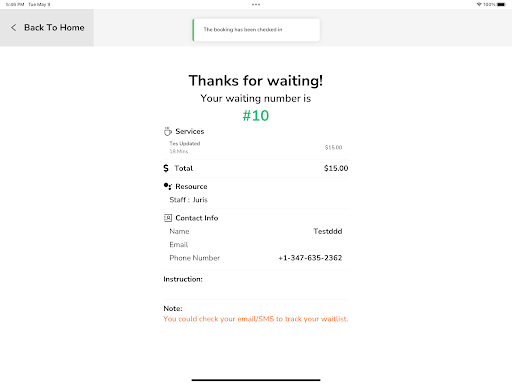The width and height of the screenshot is (512, 384).
Task: Select the Staff: Juris entry
Action: pos(188,200)
